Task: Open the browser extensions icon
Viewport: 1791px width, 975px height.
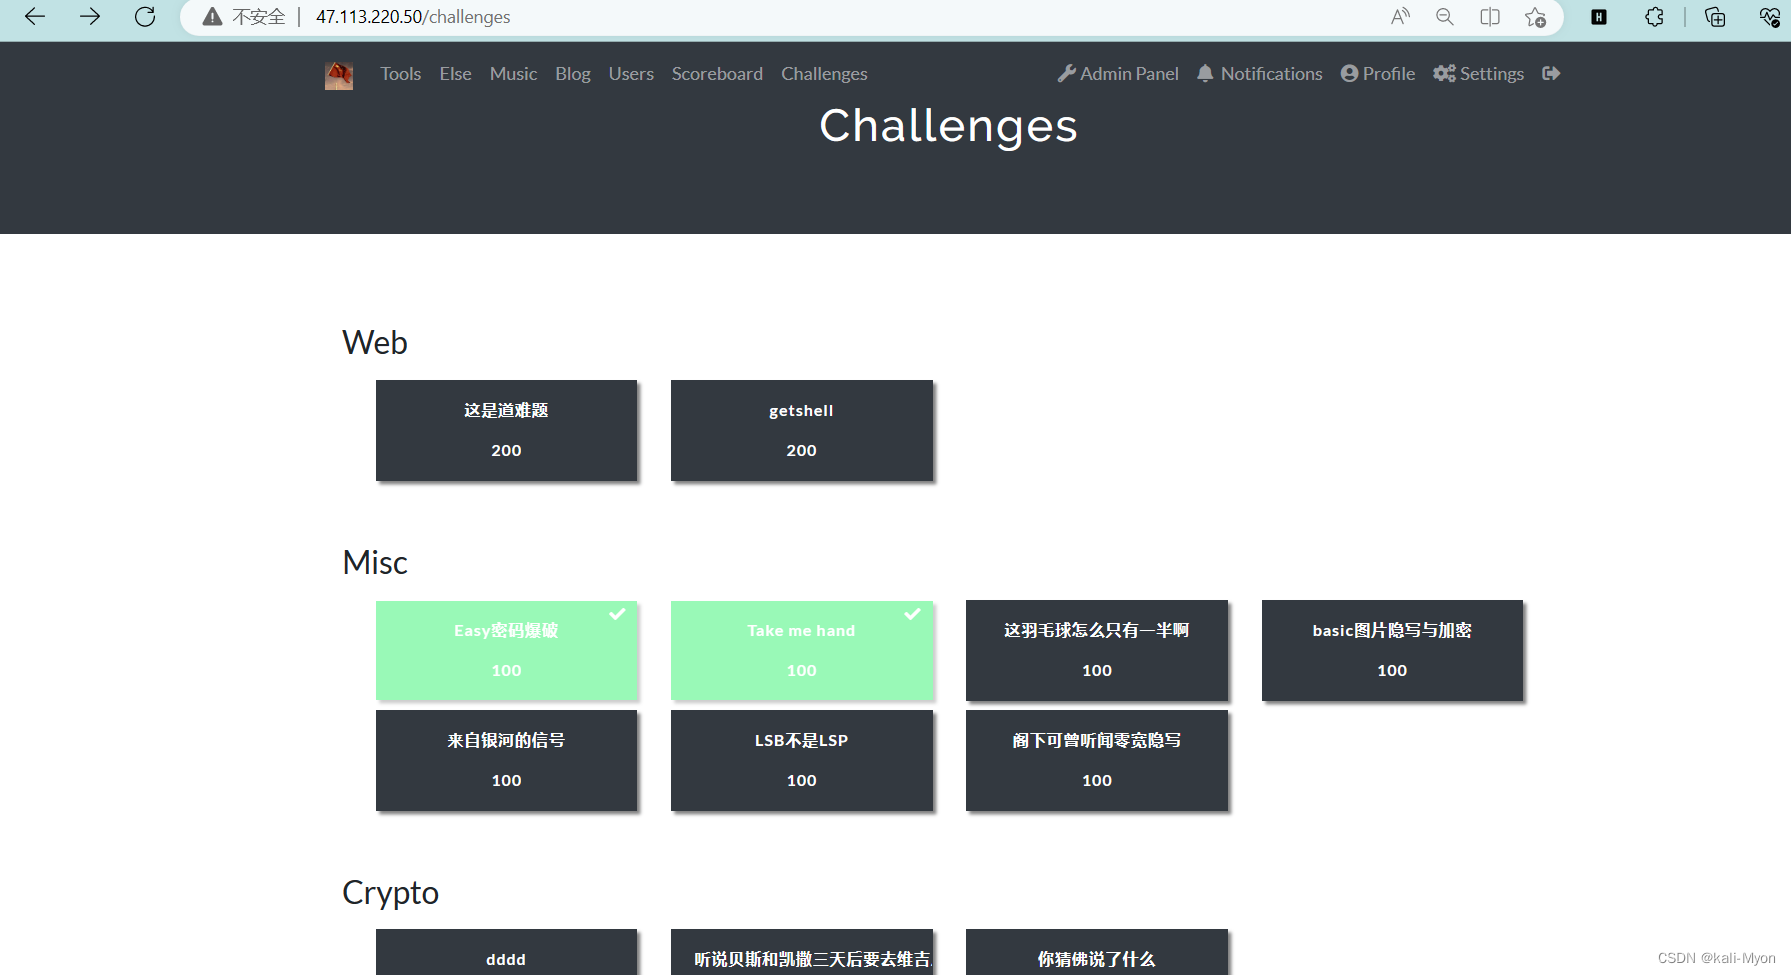Action: 1654,17
